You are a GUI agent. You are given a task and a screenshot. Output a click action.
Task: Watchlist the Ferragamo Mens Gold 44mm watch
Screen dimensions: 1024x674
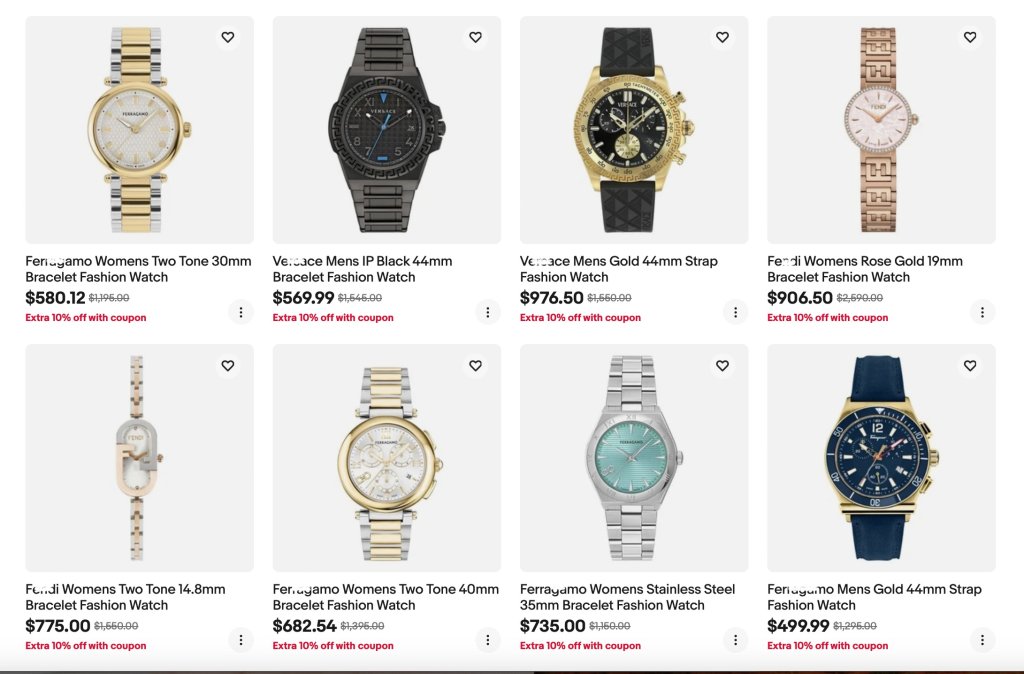pyautogui.click(x=969, y=366)
